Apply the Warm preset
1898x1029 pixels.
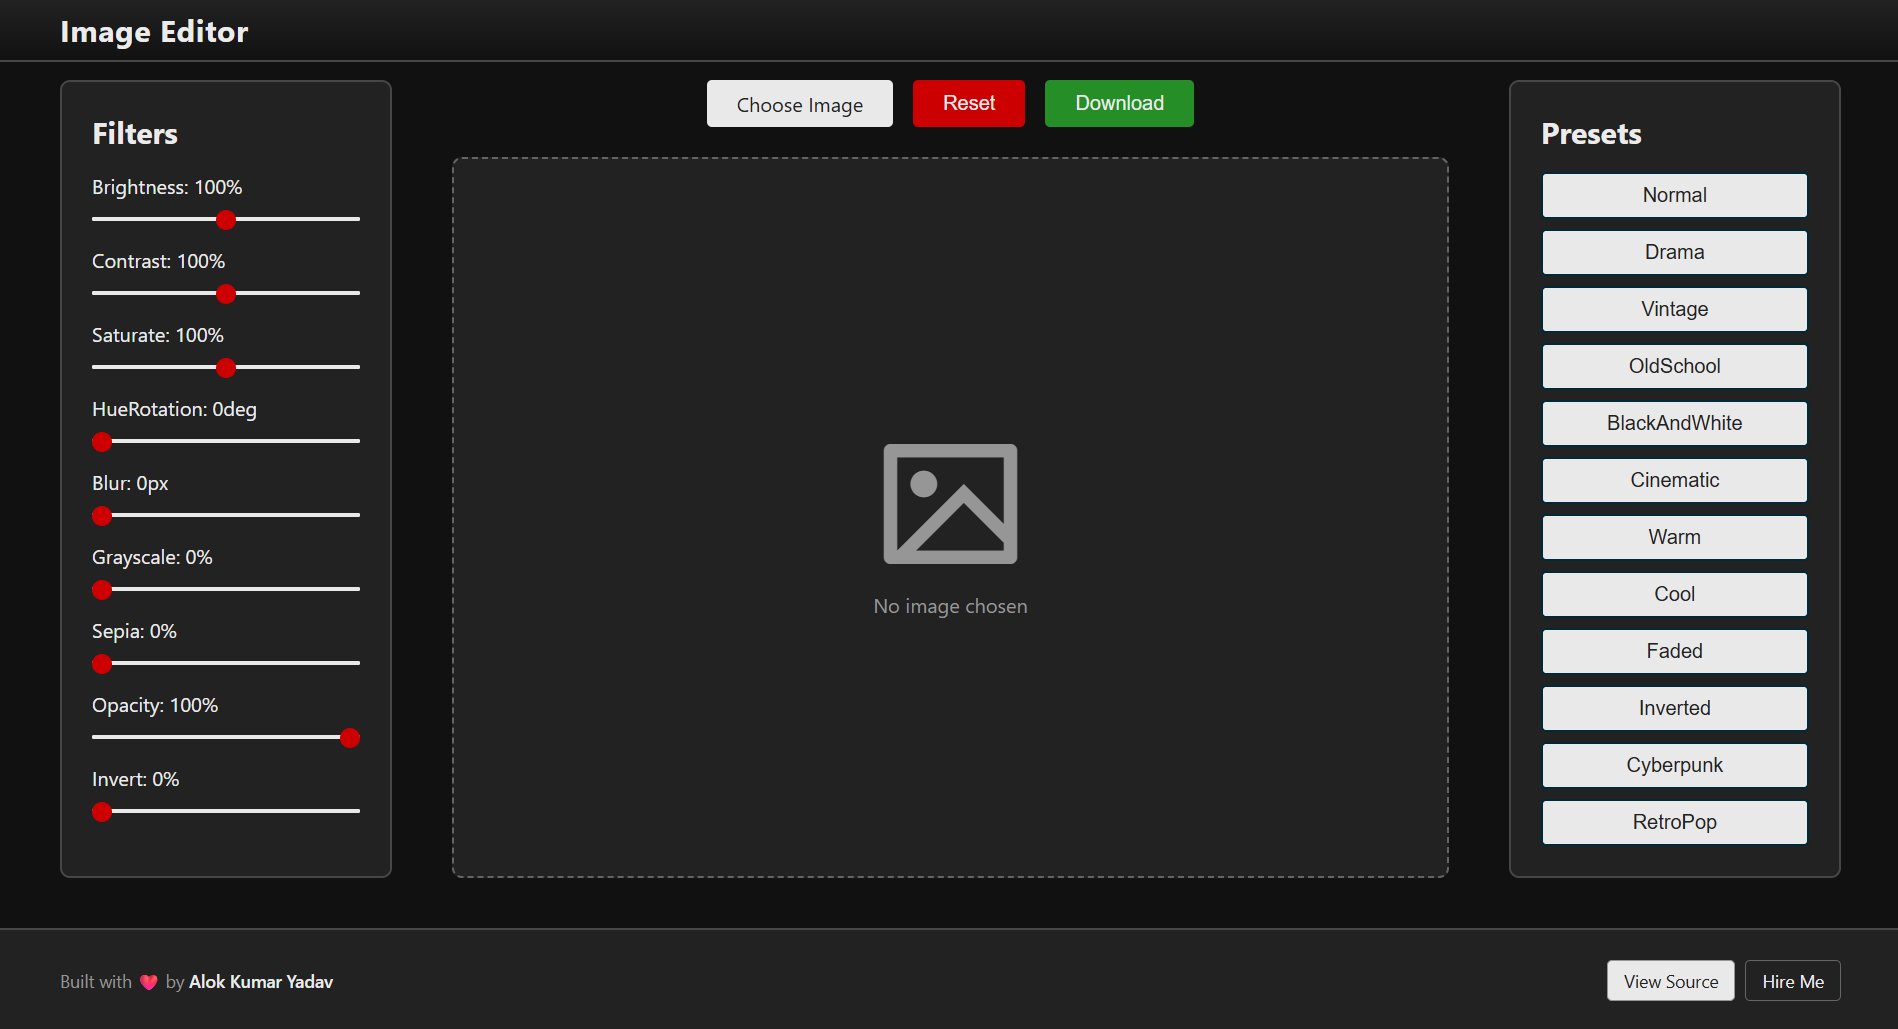tap(1673, 537)
